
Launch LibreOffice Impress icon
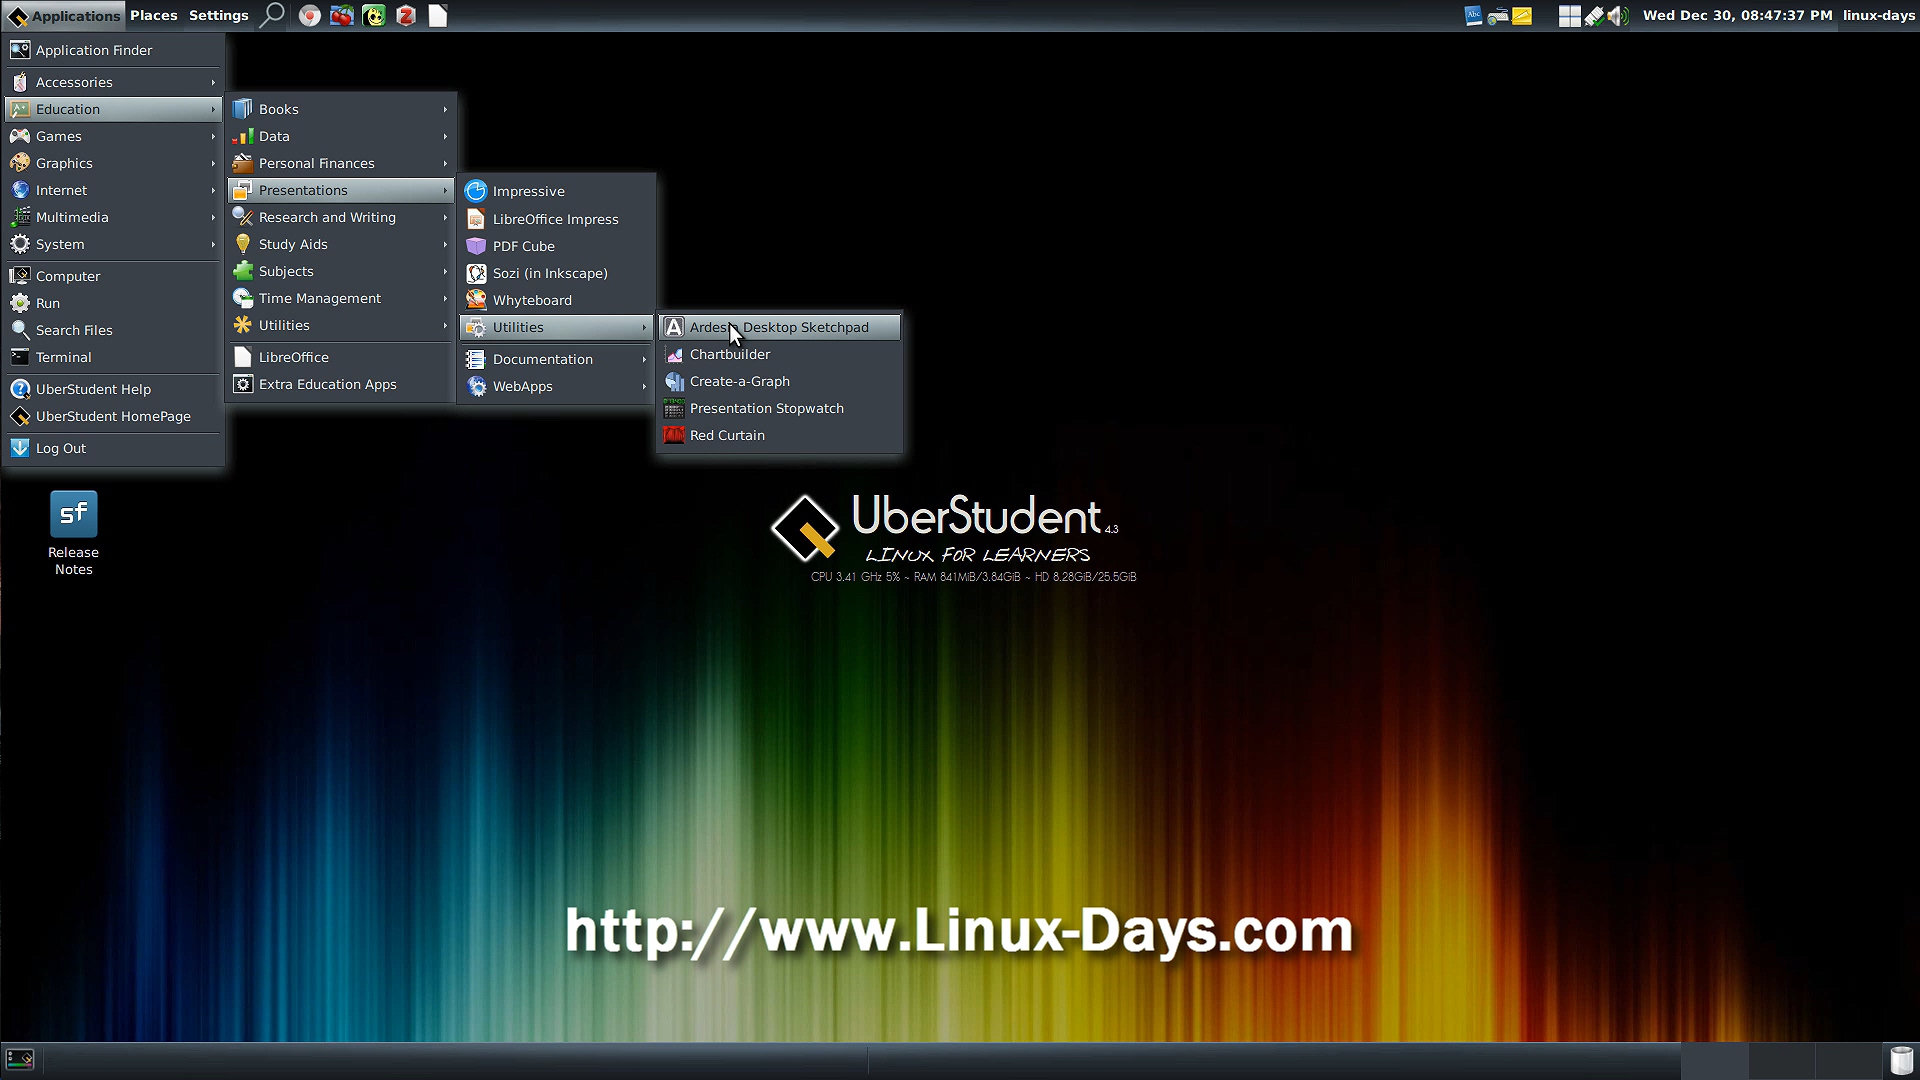click(476, 219)
